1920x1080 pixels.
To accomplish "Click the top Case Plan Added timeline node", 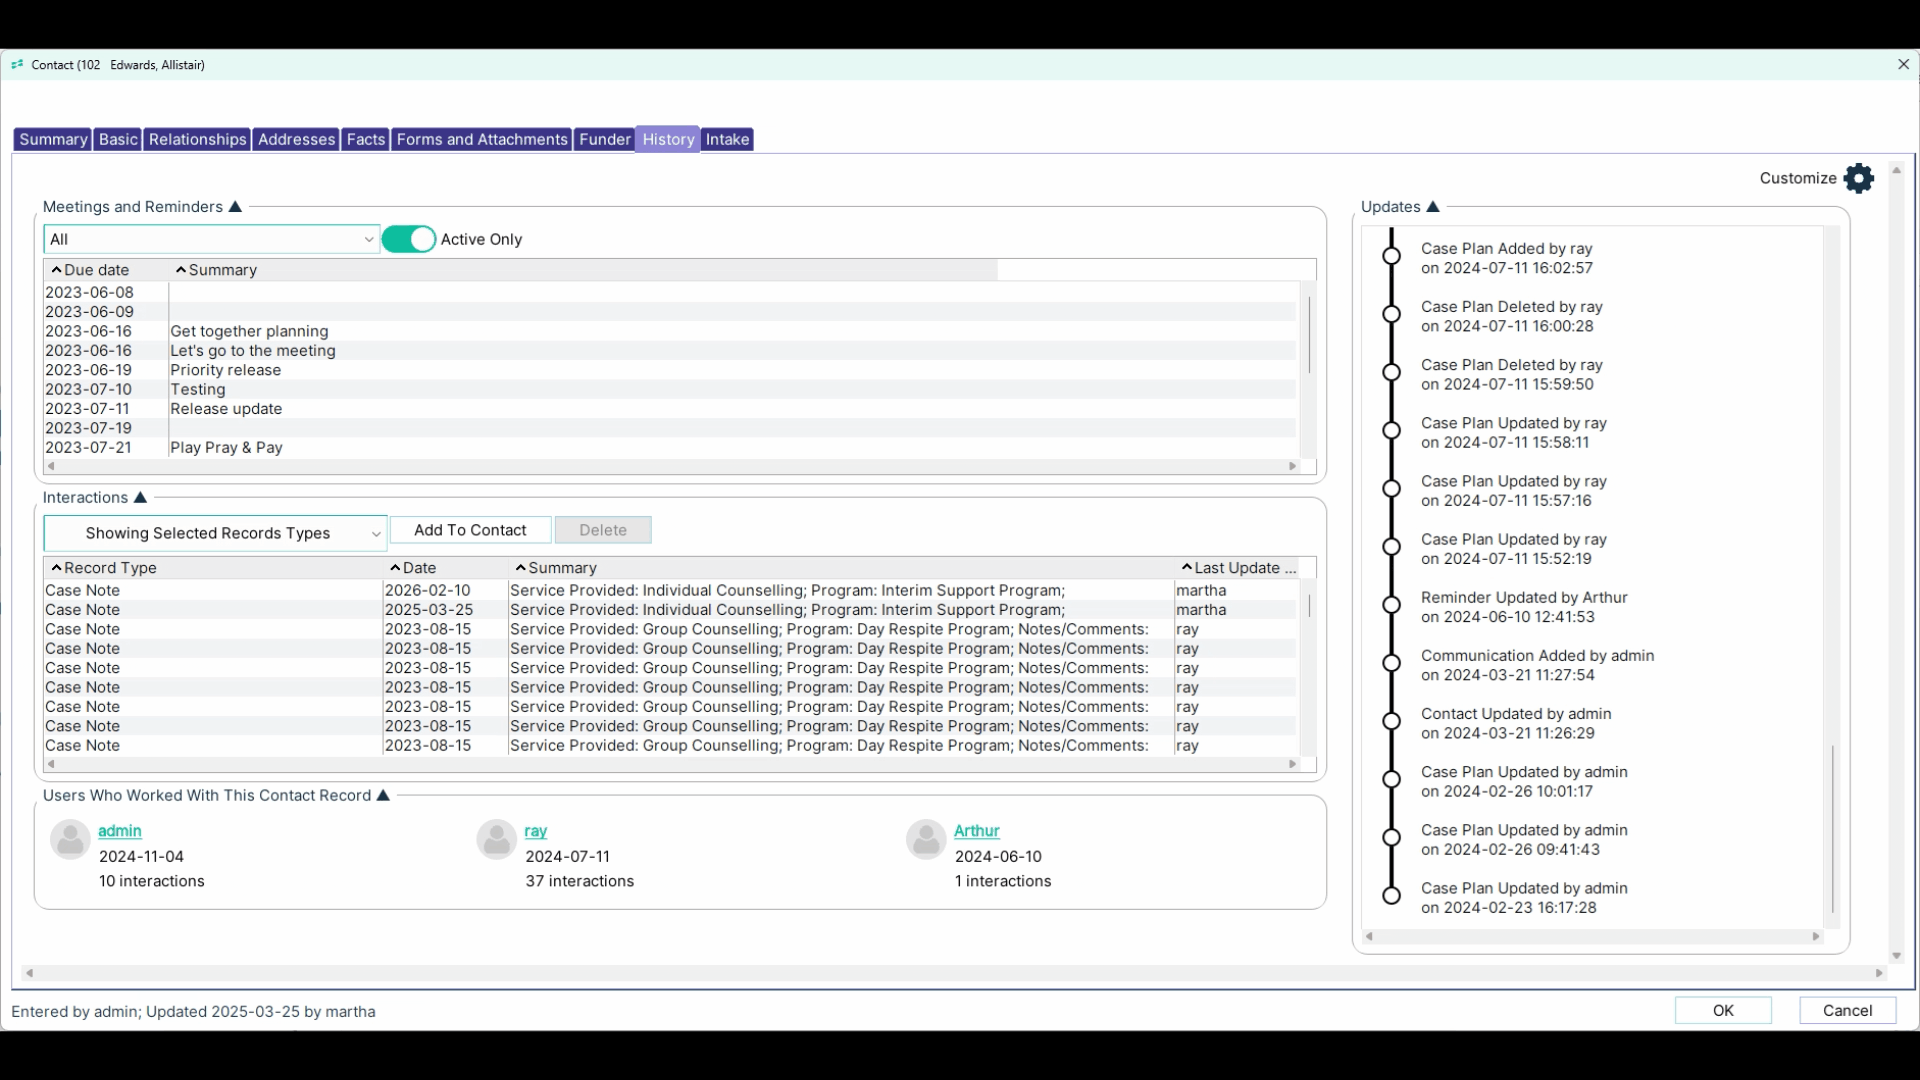I will (1391, 256).
